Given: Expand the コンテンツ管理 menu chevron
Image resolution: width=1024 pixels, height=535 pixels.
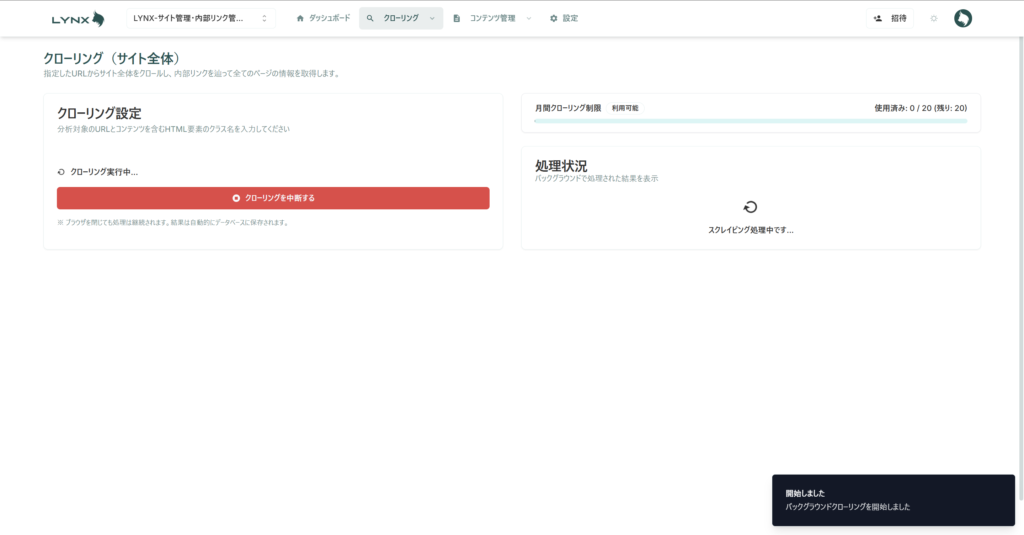Looking at the screenshot, I should 528,18.
